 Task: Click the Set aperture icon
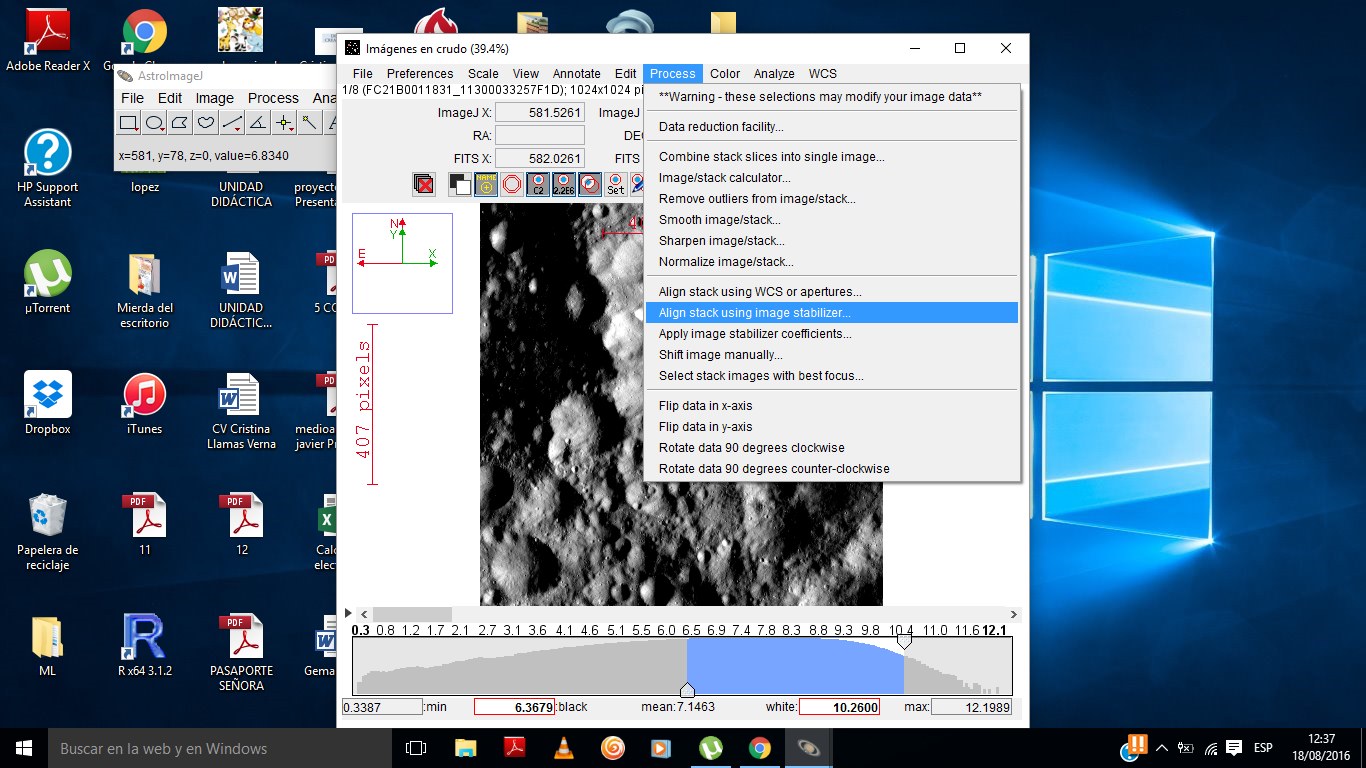point(616,184)
